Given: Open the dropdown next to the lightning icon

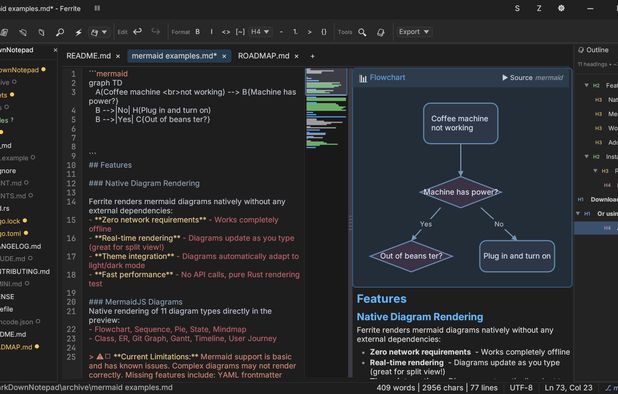Looking at the screenshot, I should point(99,32).
